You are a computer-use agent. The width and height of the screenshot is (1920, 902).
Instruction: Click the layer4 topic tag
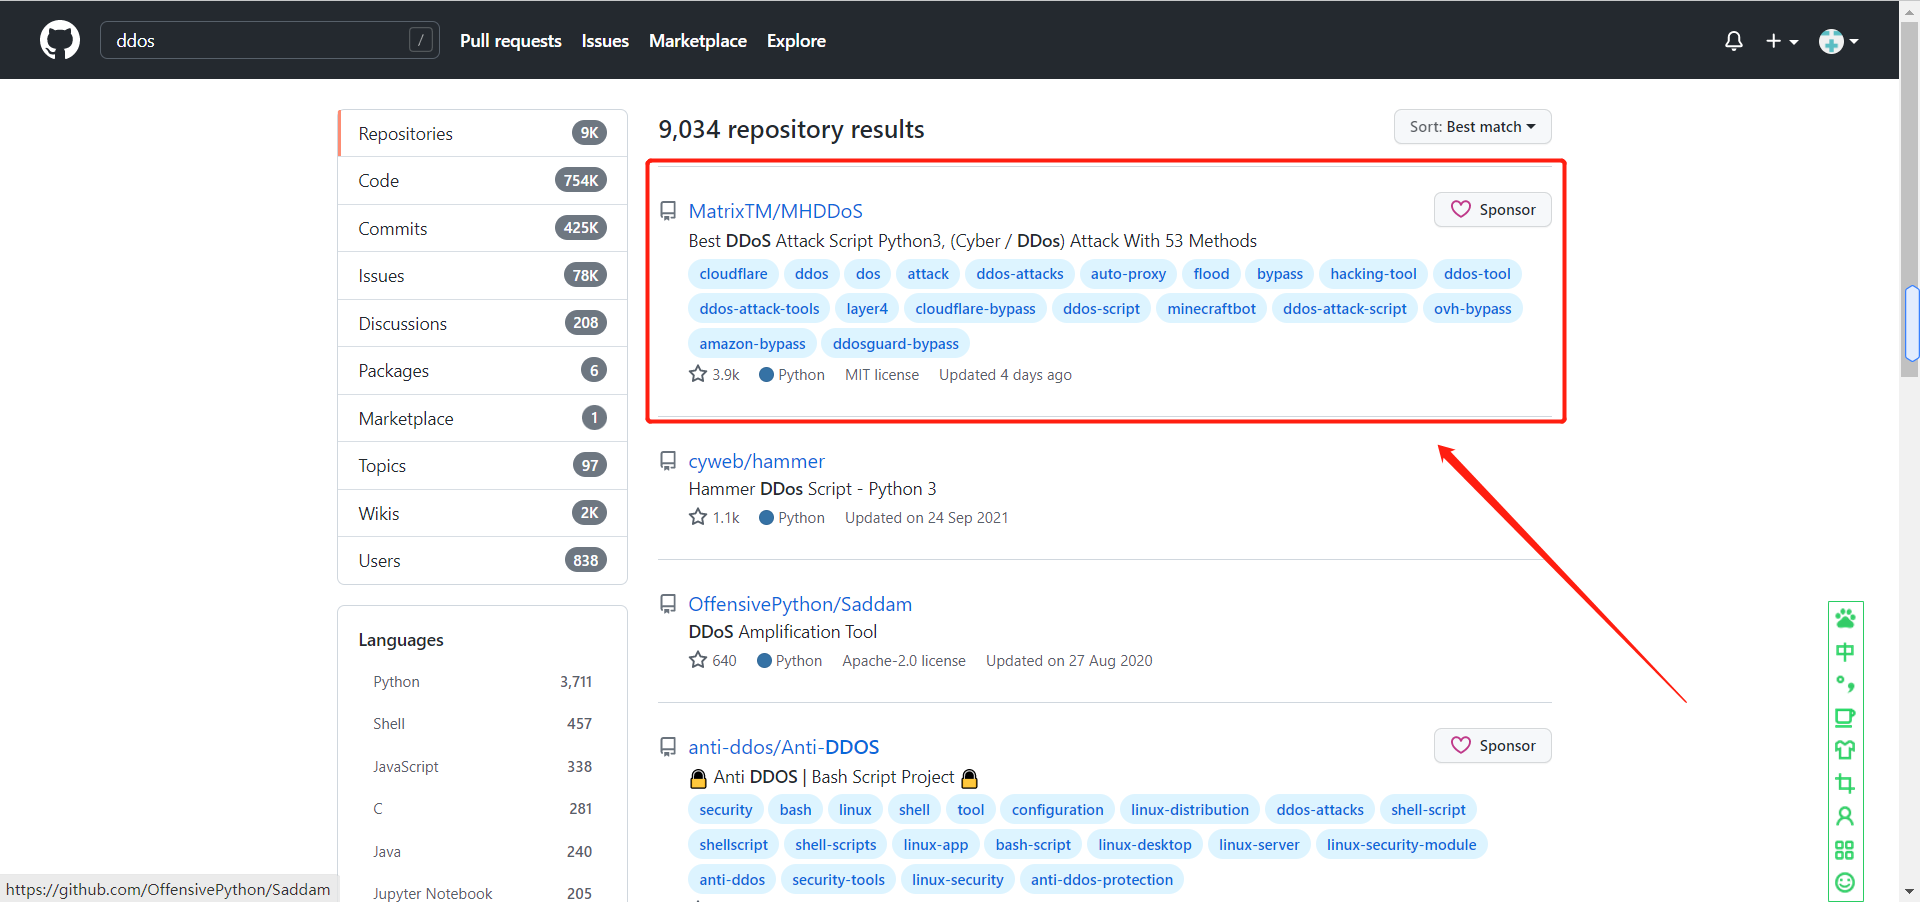click(x=867, y=309)
